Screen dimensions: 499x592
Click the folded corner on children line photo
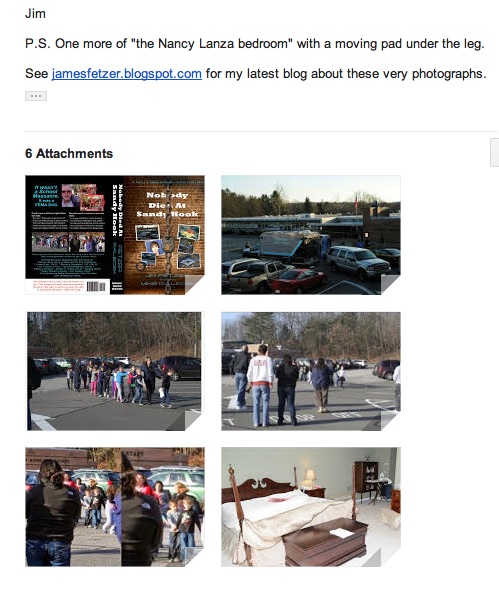[194, 421]
